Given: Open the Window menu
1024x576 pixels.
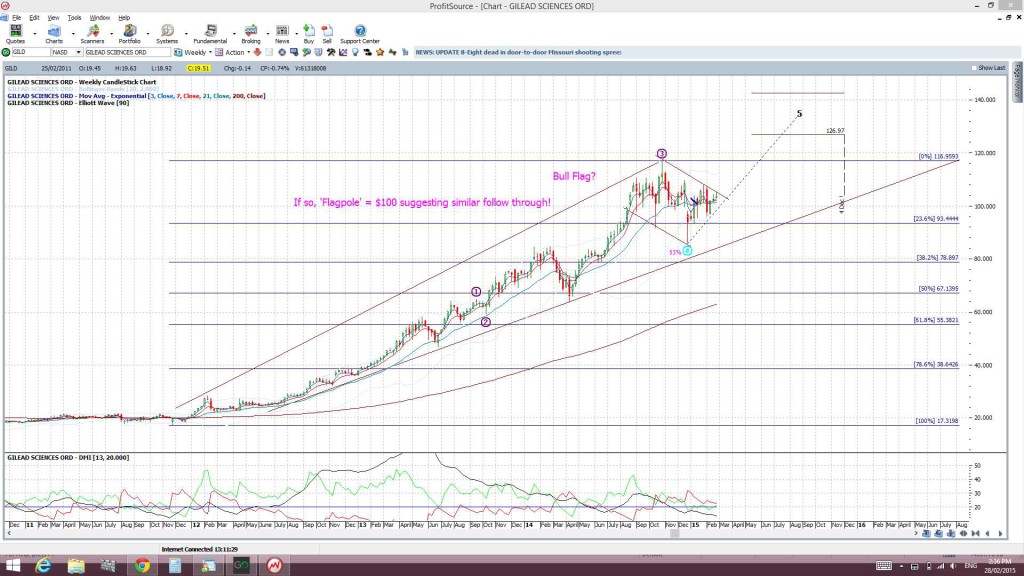Looking at the screenshot, I should pos(99,18).
